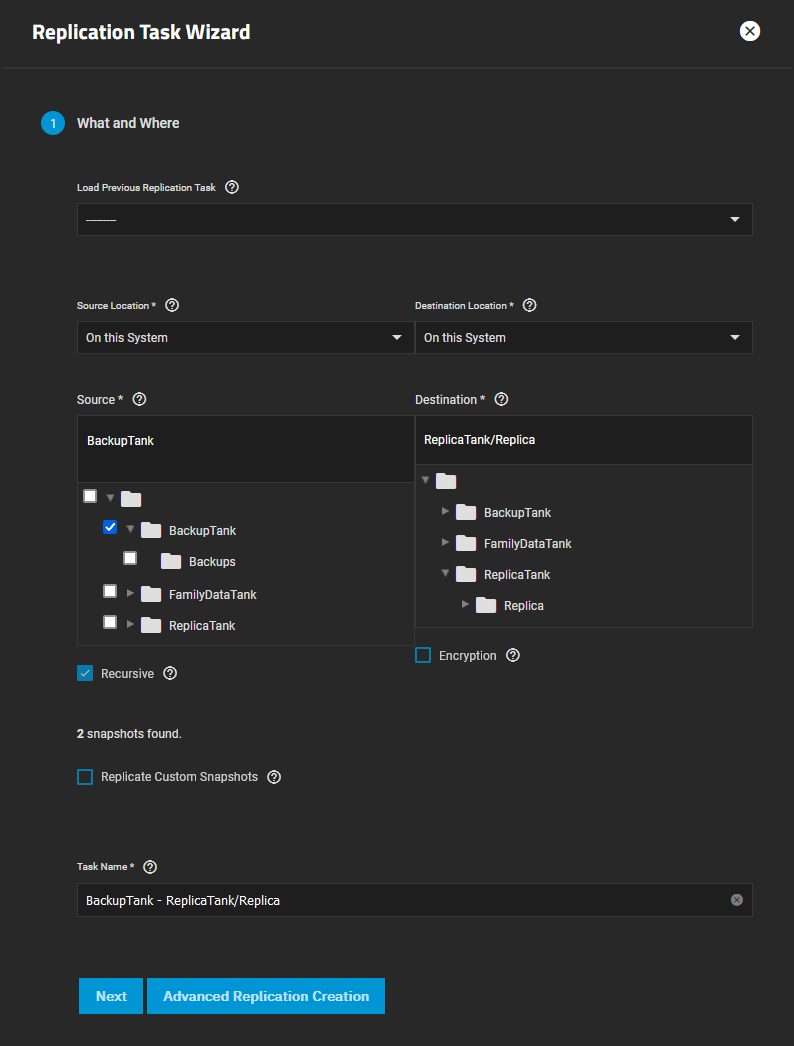Click the '2 snapshots found.' text

(129, 734)
